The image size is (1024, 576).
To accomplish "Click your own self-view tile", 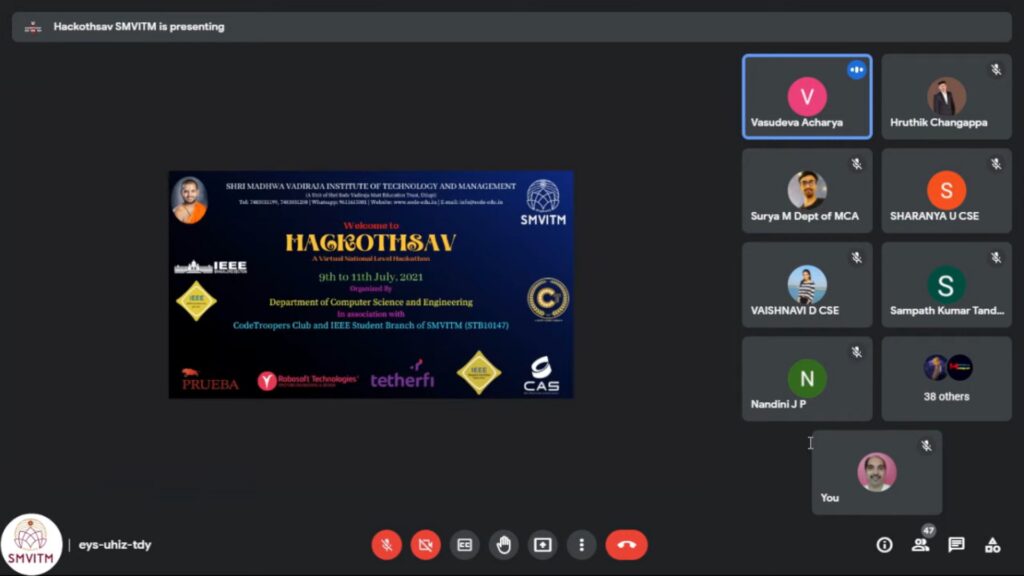I will (x=876, y=473).
